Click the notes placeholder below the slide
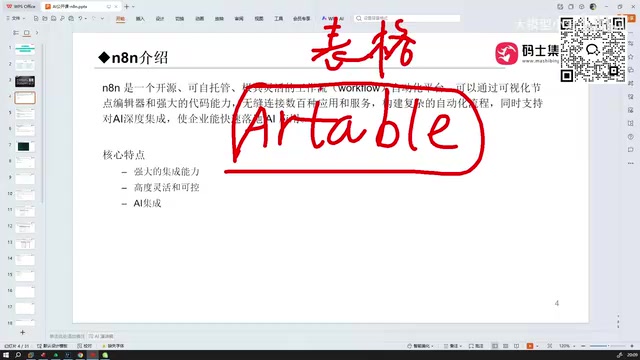This screenshot has height=360, width=640. tap(67, 336)
